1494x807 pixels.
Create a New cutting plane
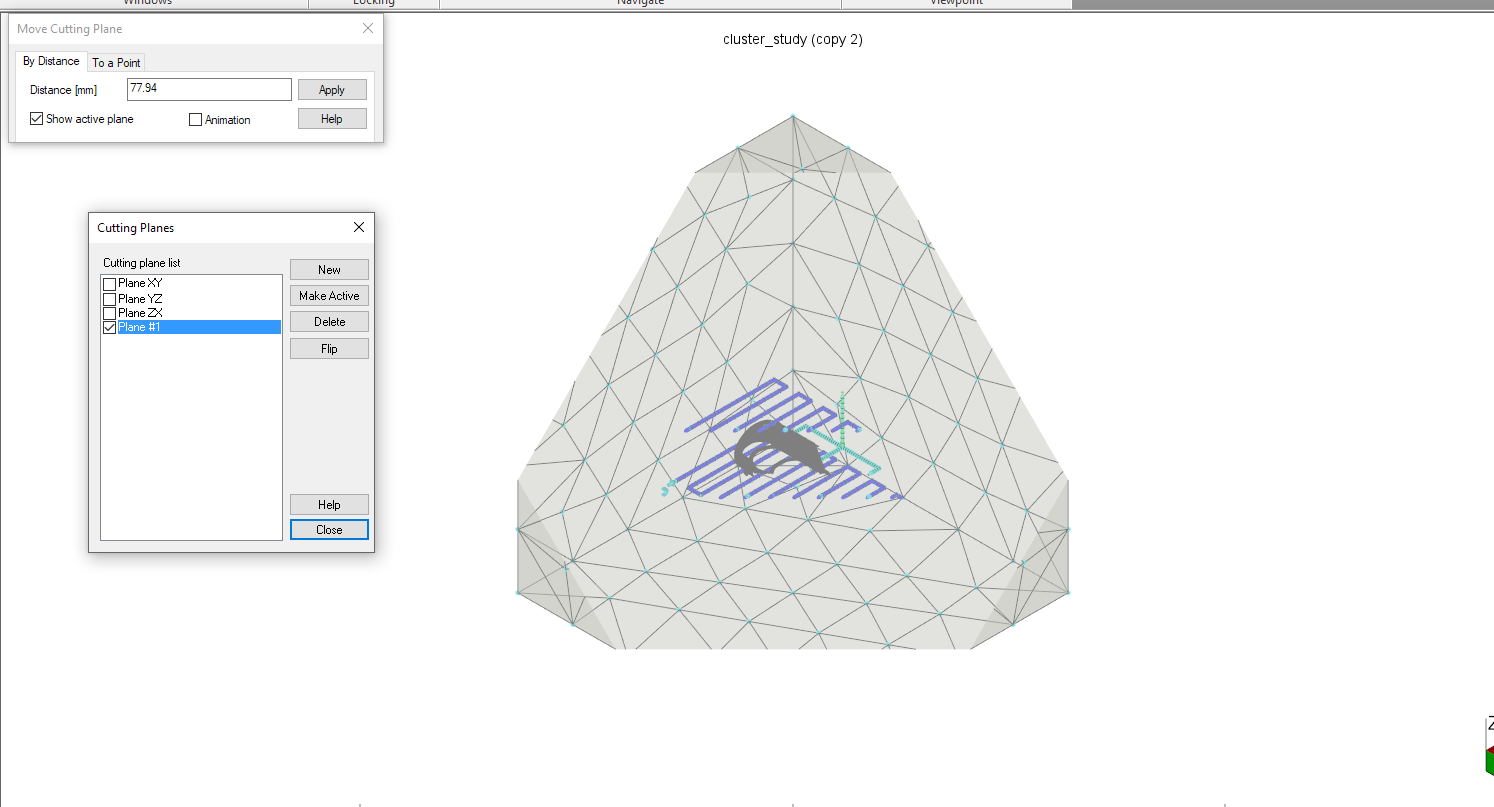[x=329, y=270]
